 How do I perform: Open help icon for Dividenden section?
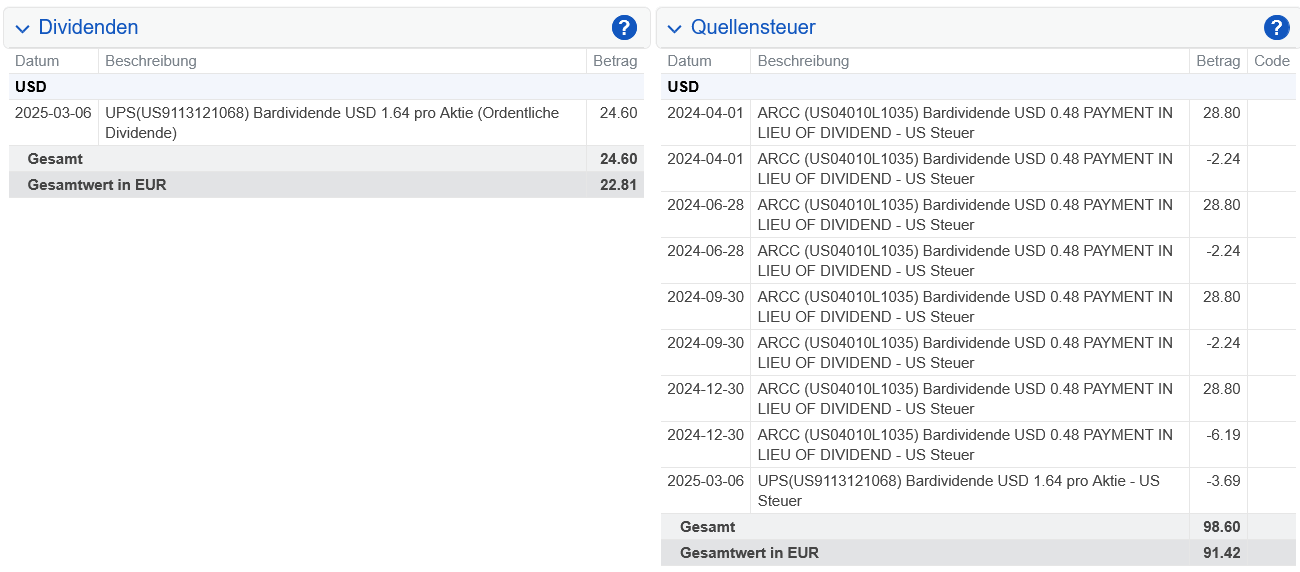coord(624,28)
